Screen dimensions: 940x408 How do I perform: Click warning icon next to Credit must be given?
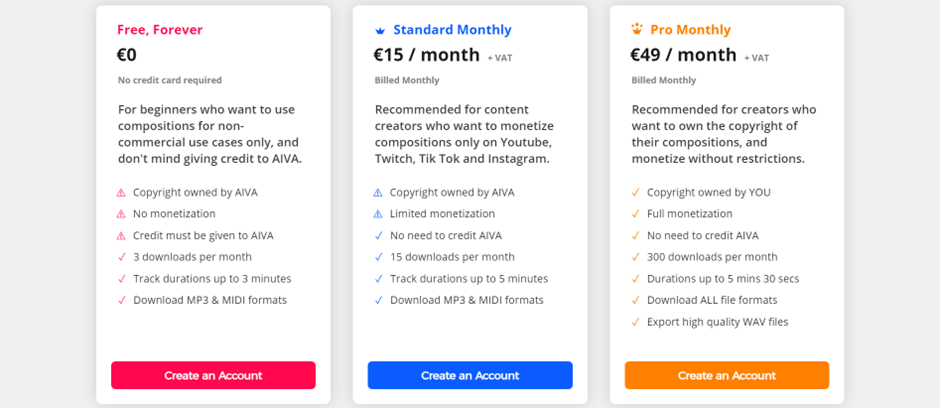pyautogui.click(x=121, y=235)
